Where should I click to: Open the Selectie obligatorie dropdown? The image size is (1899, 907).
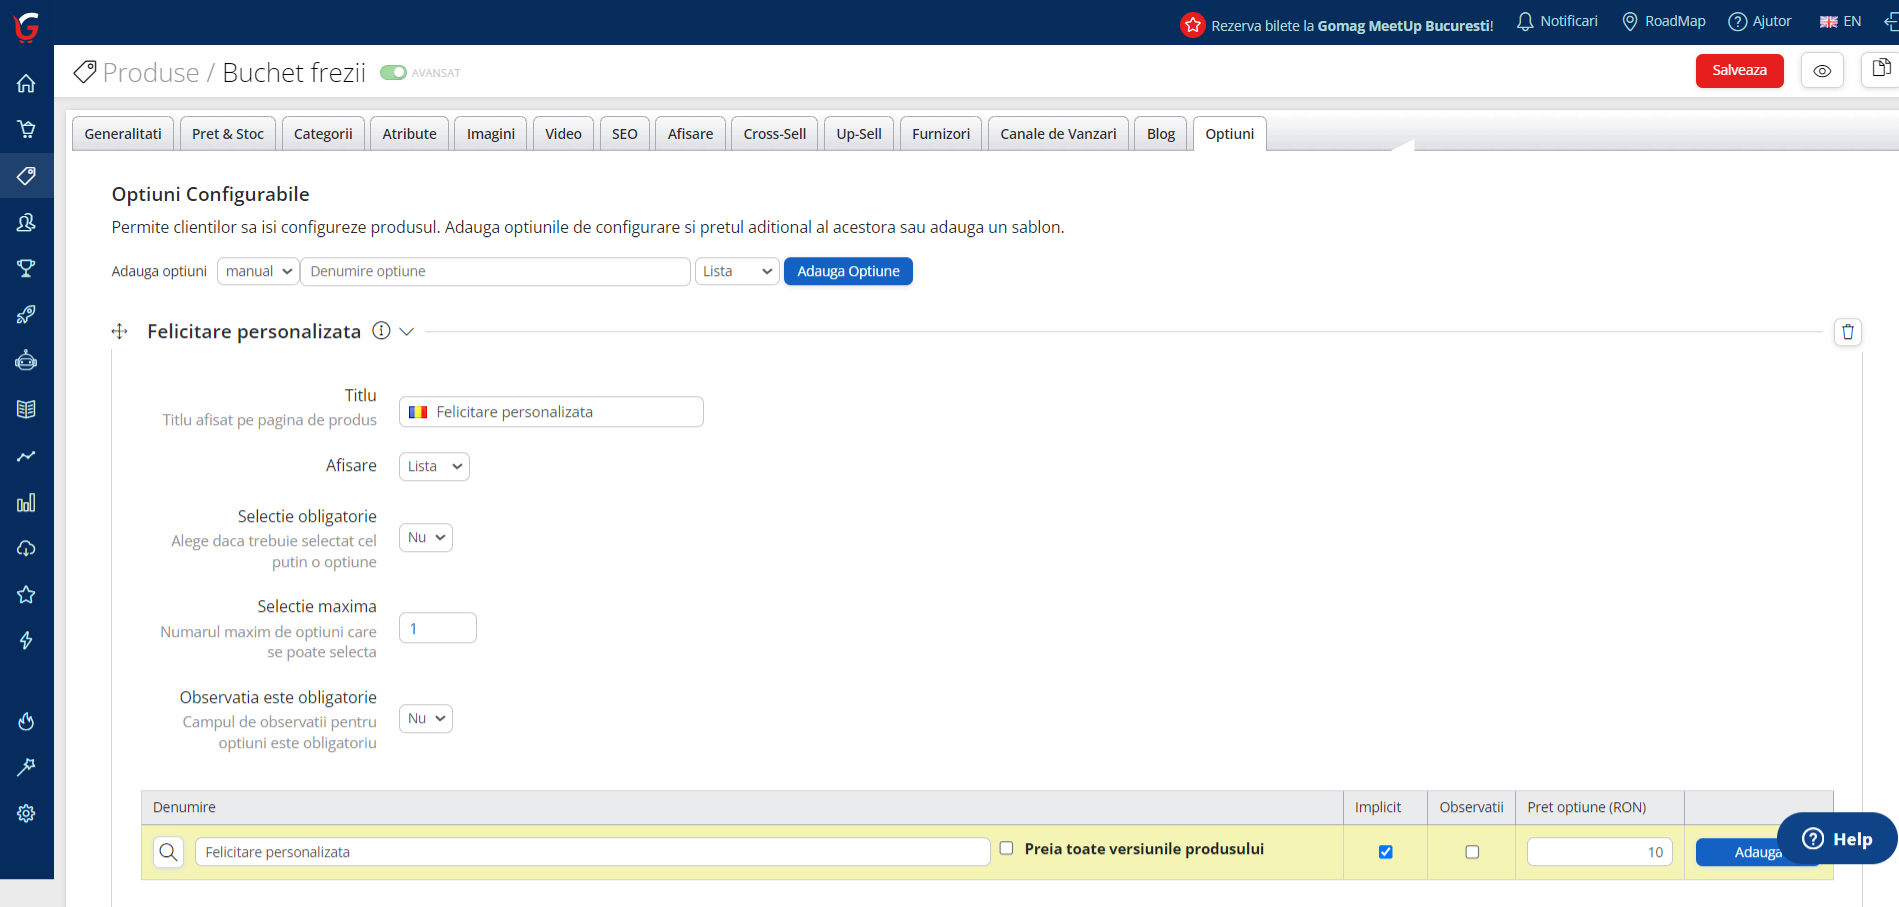[426, 538]
